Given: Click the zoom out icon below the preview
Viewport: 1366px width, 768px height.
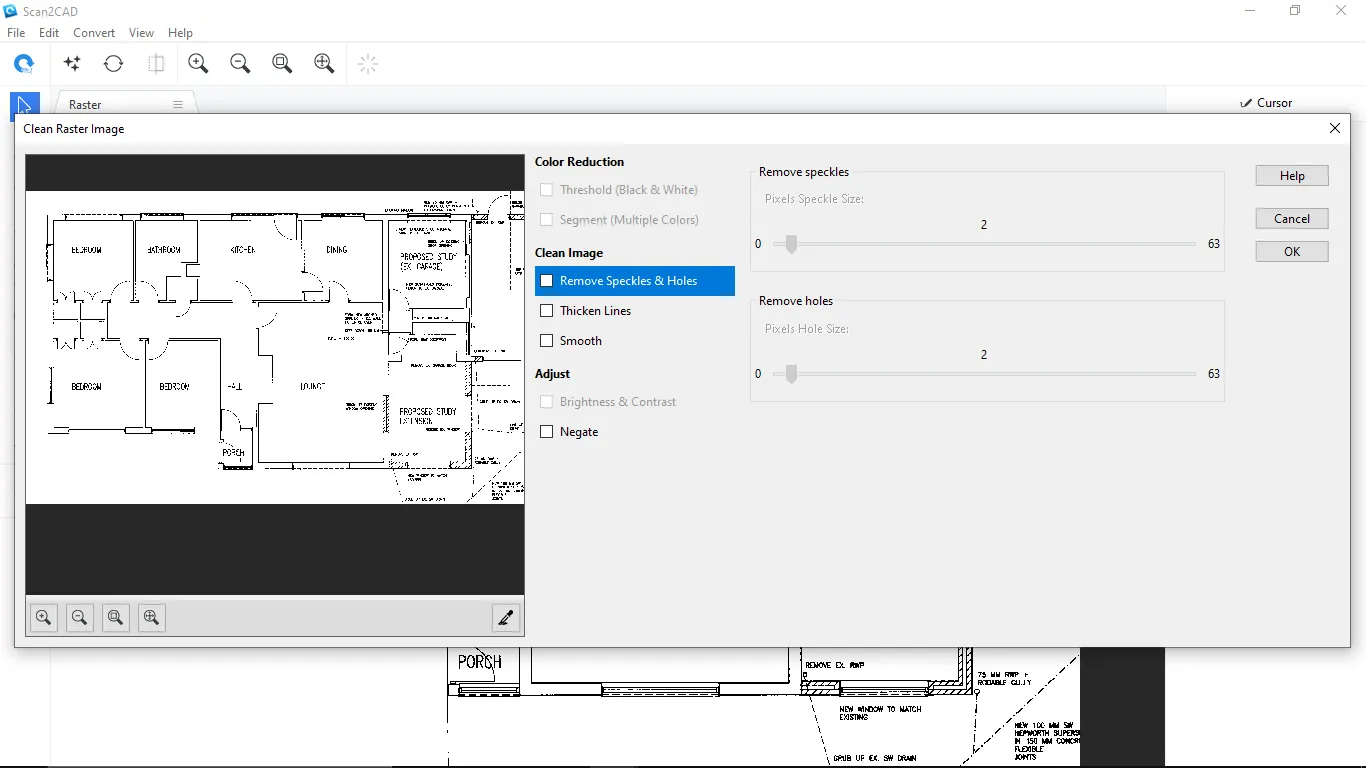Looking at the screenshot, I should click(x=80, y=618).
